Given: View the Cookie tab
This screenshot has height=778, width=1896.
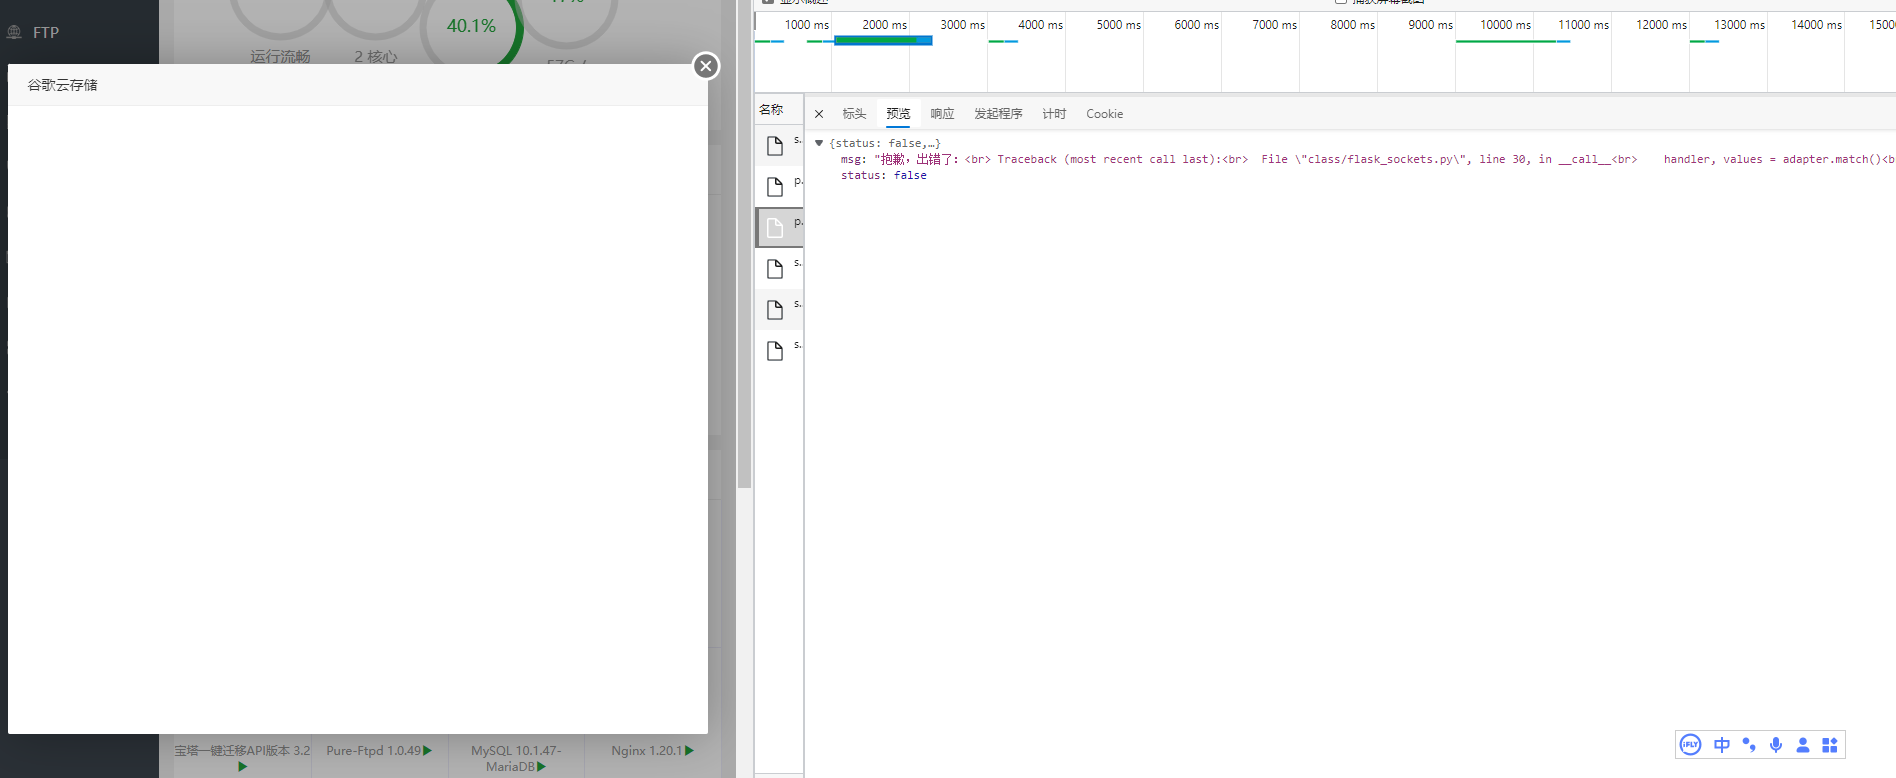Looking at the screenshot, I should pos(1104,114).
